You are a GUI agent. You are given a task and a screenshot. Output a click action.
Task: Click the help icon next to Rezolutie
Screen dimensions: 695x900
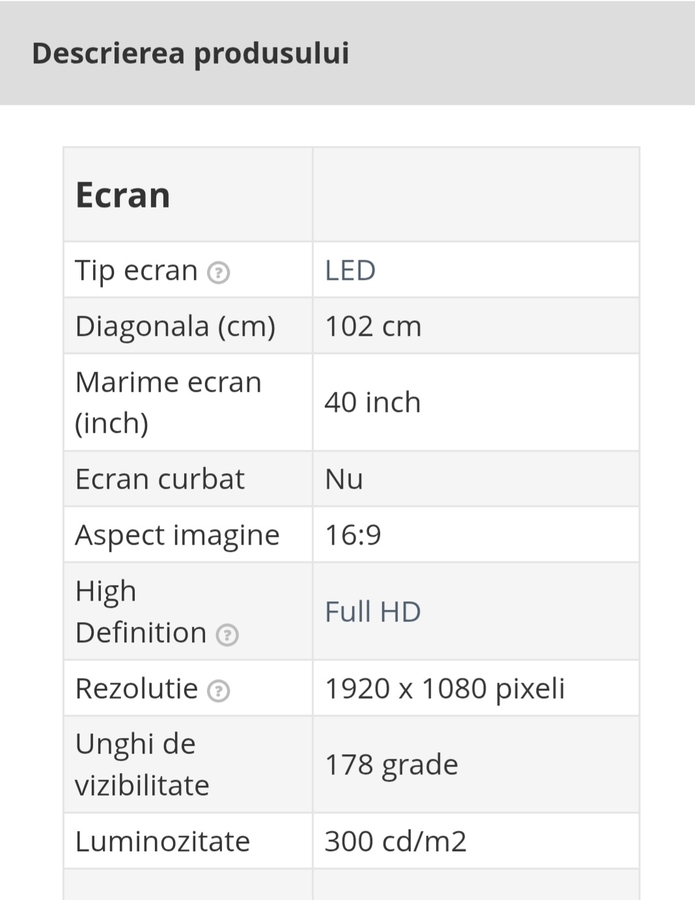(x=218, y=691)
